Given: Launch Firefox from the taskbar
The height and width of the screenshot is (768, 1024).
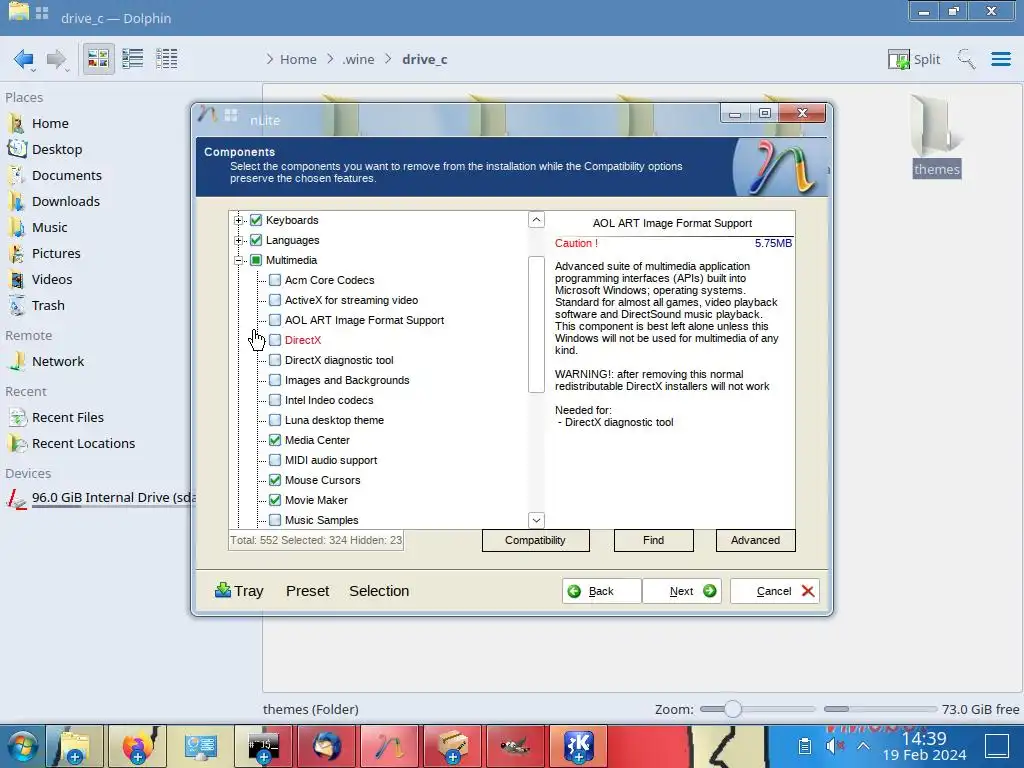Looking at the screenshot, I should pos(136,746).
